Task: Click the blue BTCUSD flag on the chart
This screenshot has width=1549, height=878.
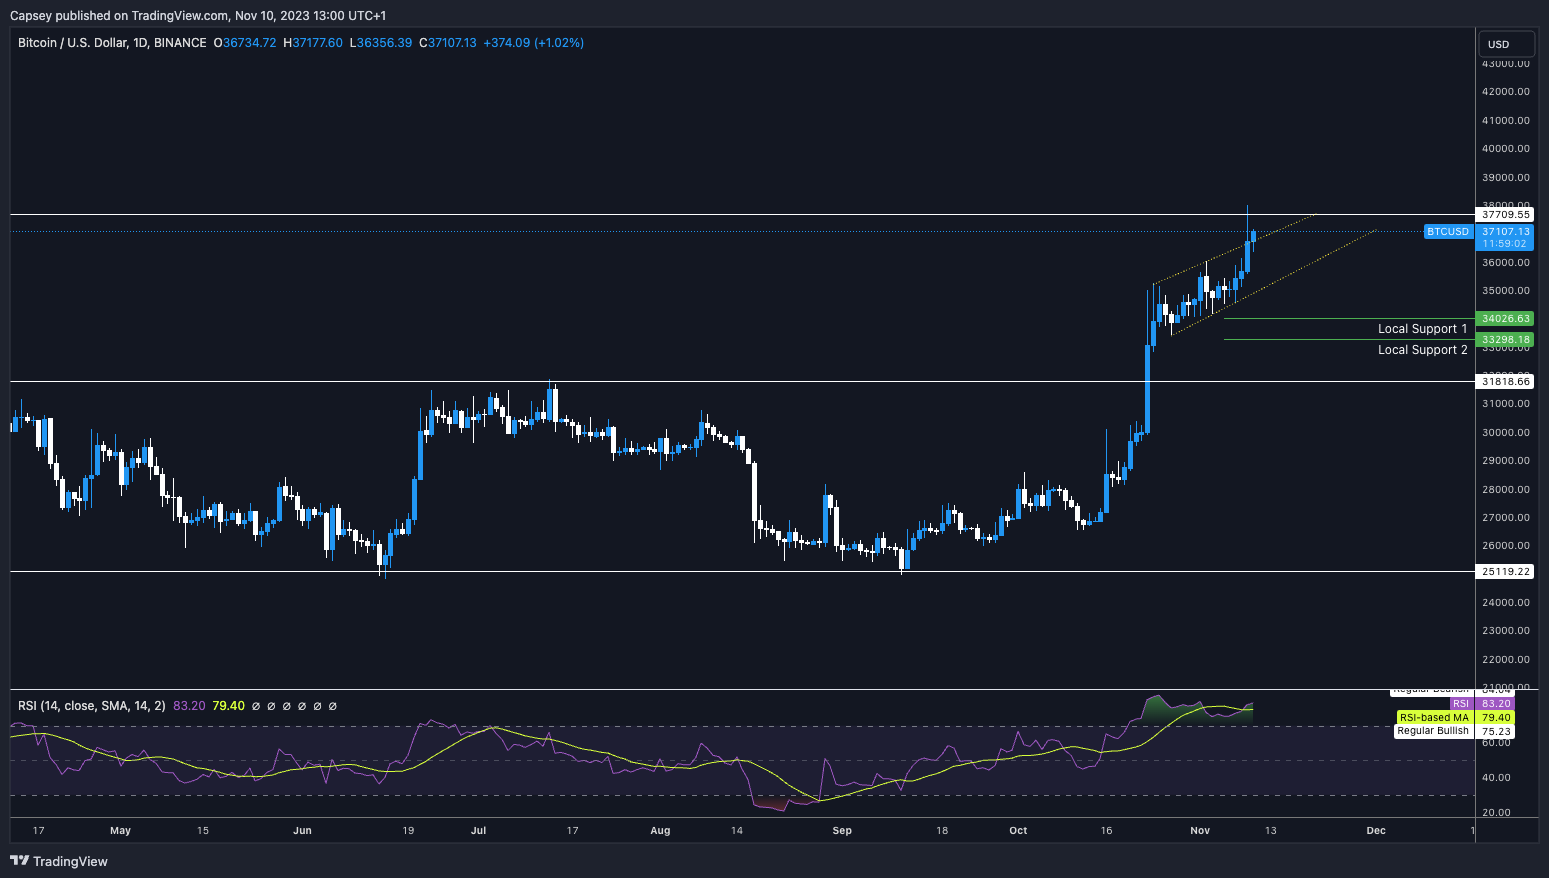Action: pyautogui.click(x=1448, y=231)
